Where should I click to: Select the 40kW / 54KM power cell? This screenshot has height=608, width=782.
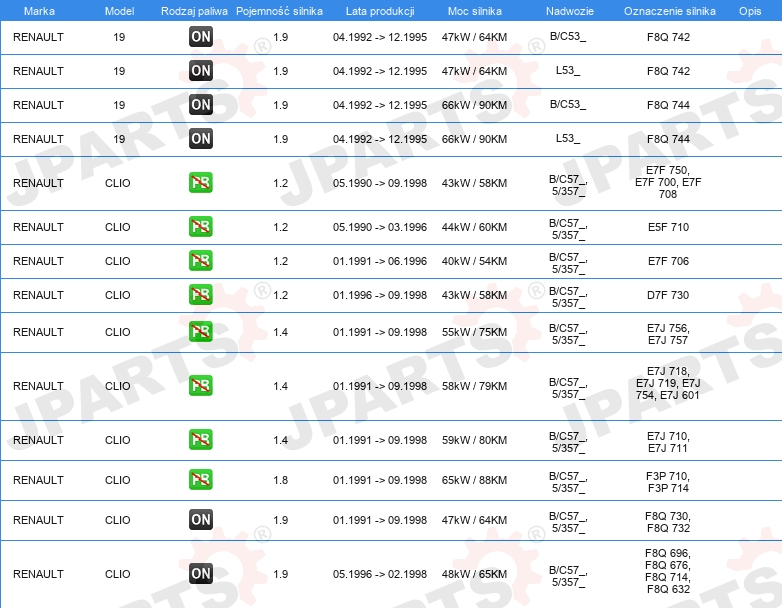(x=474, y=261)
